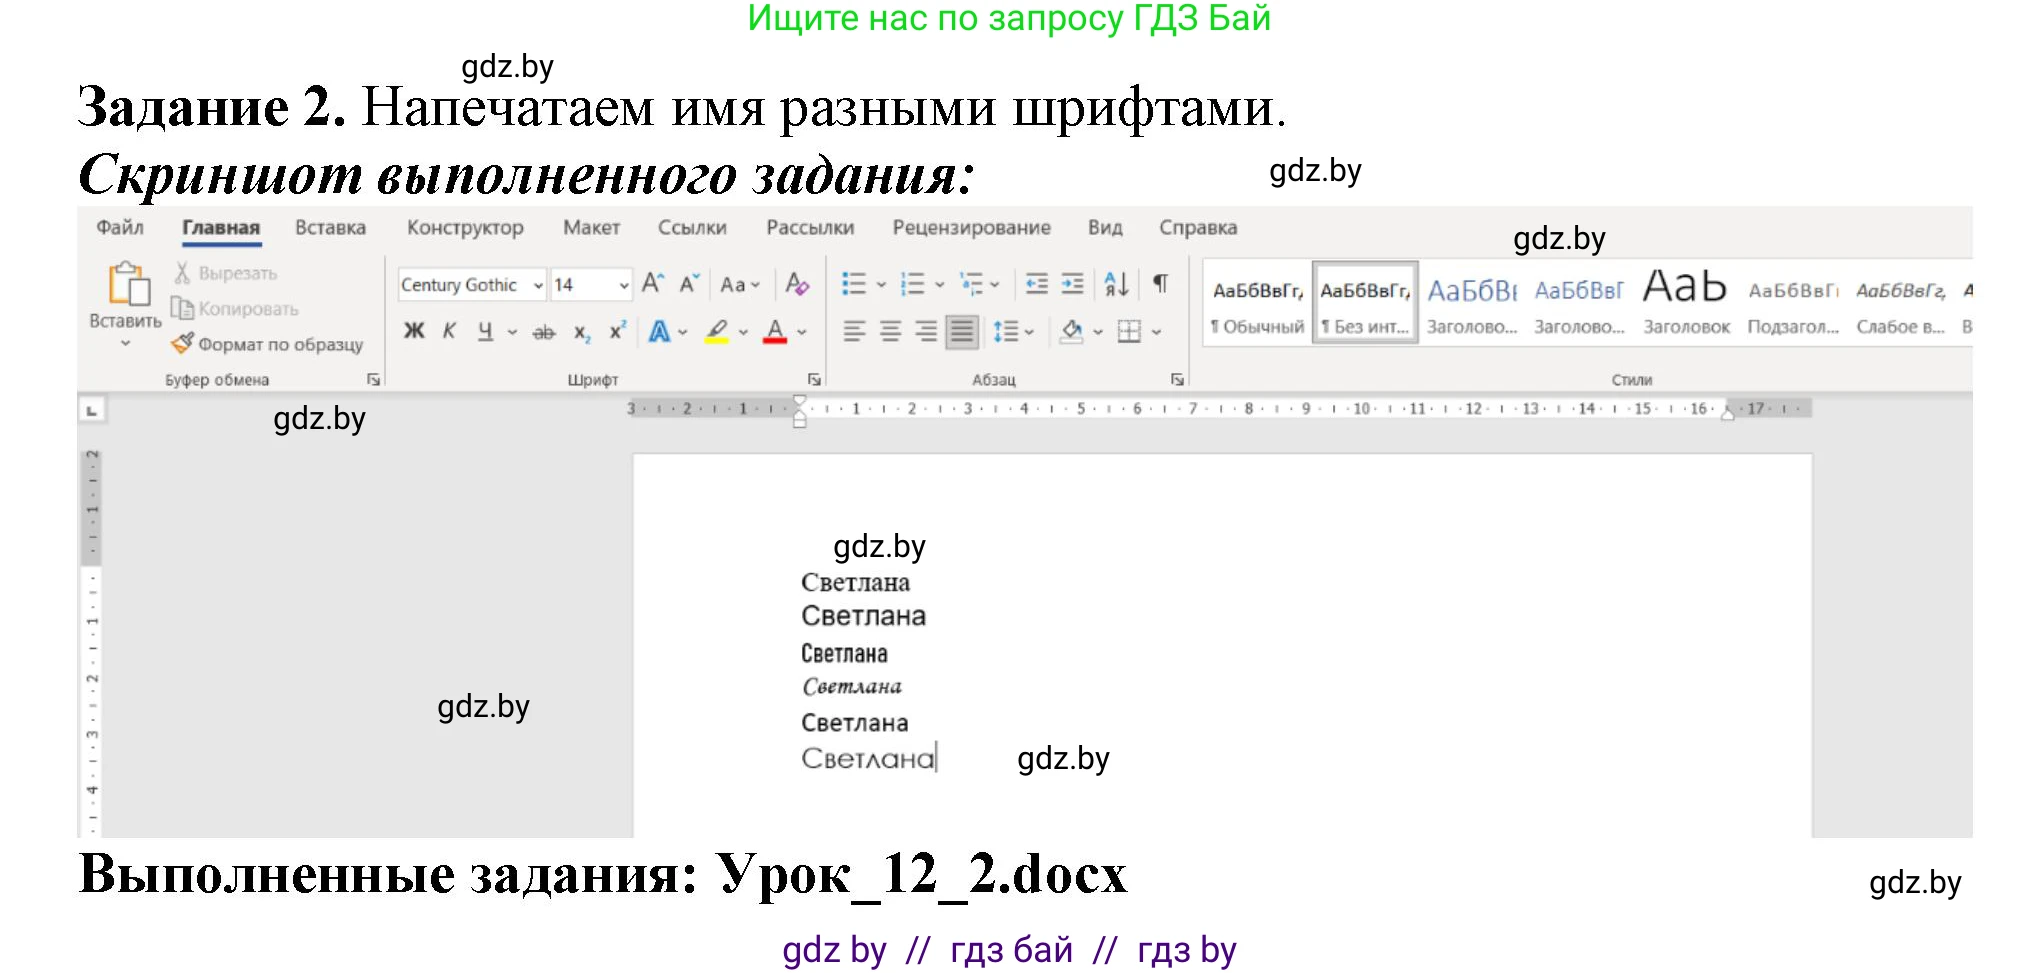Open clipboard group dialog launcher
Viewport: 2022px width, 973px height.
(x=373, y=379)
